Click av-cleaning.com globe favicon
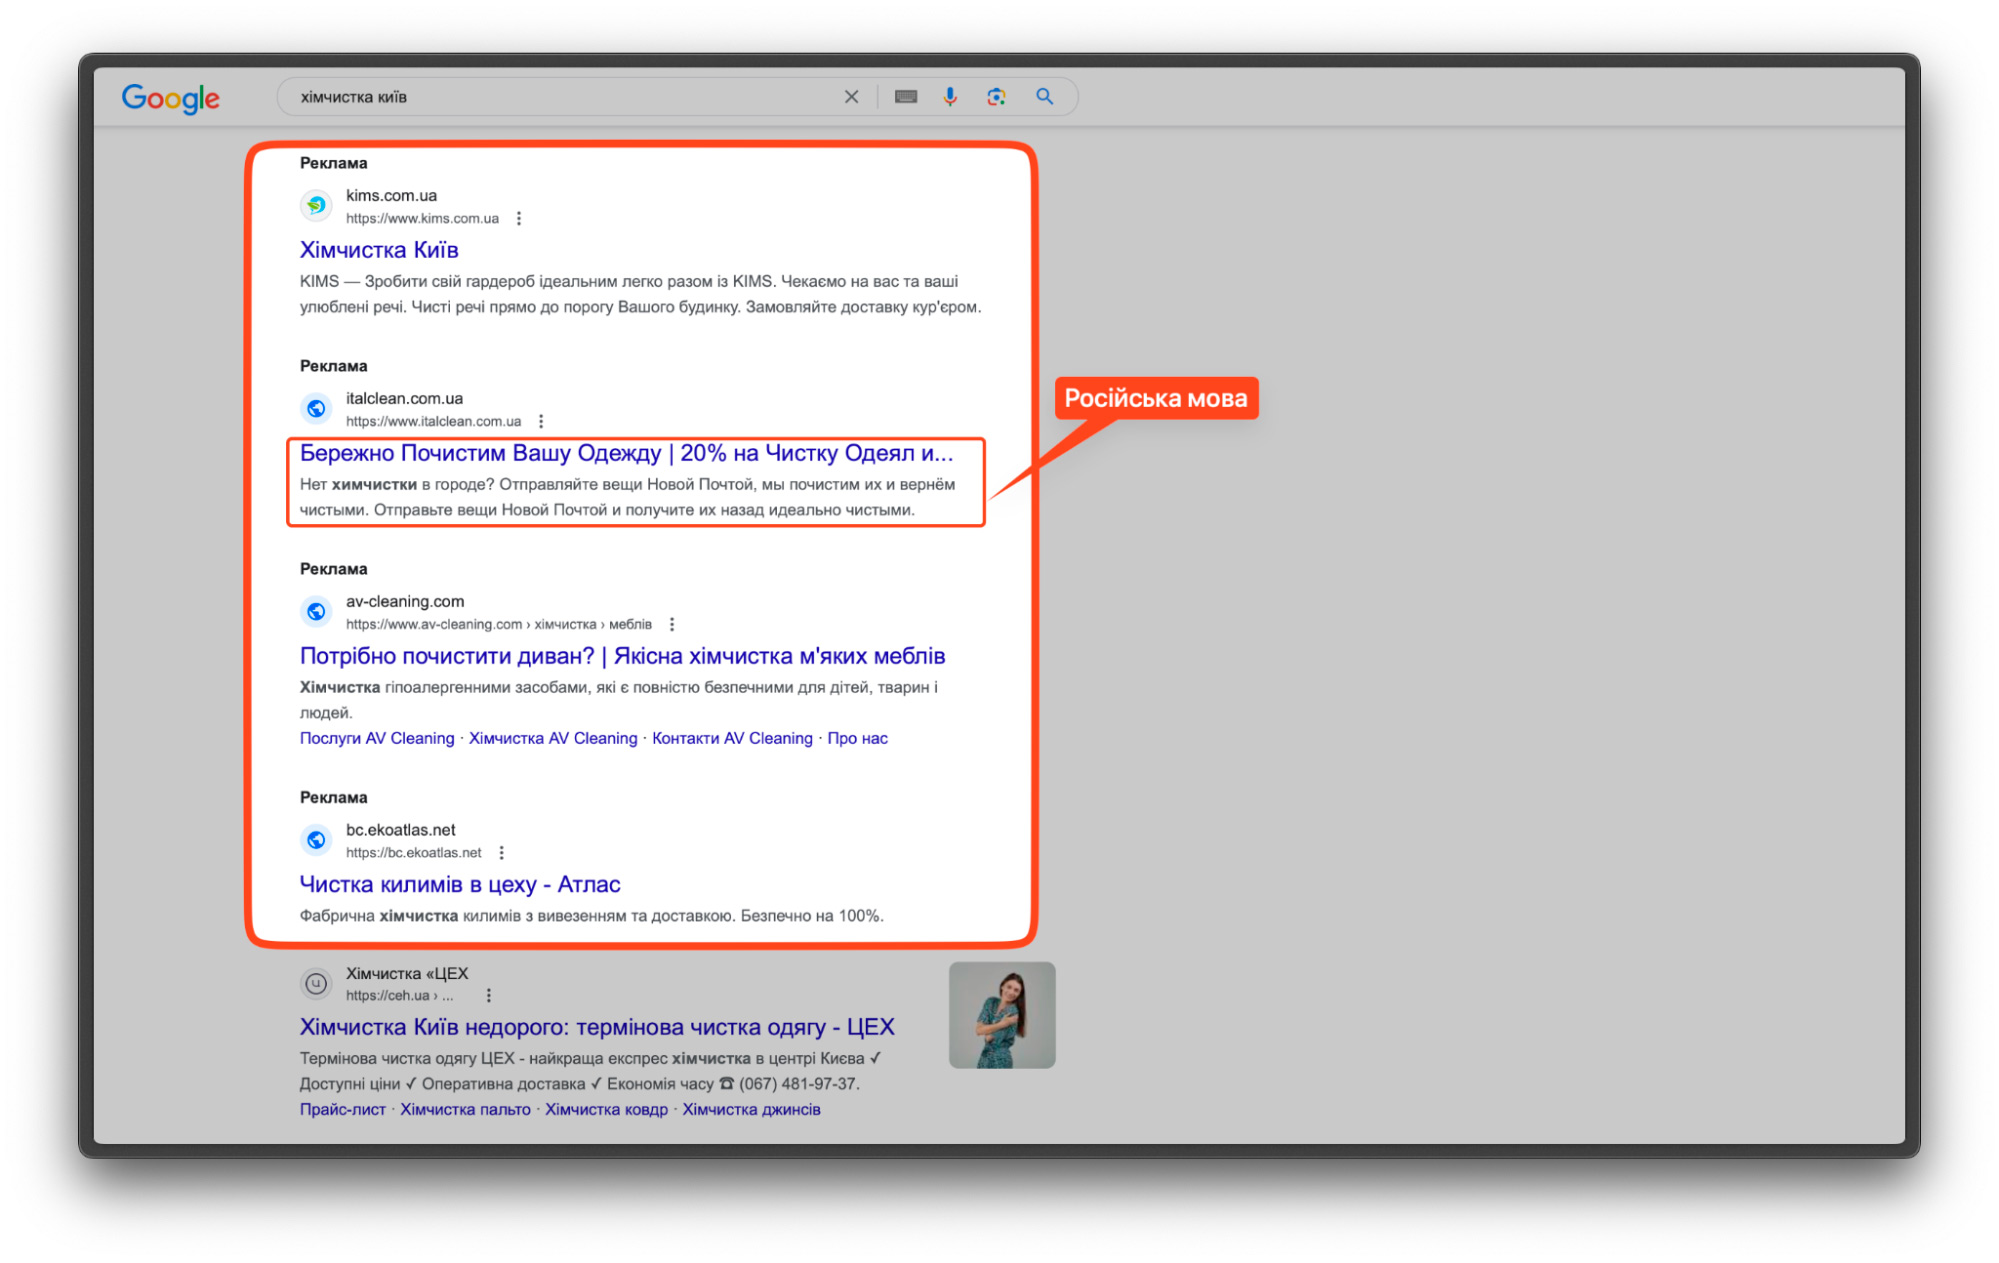This screenshot has width=1999, height=1263. coord(316,612)
